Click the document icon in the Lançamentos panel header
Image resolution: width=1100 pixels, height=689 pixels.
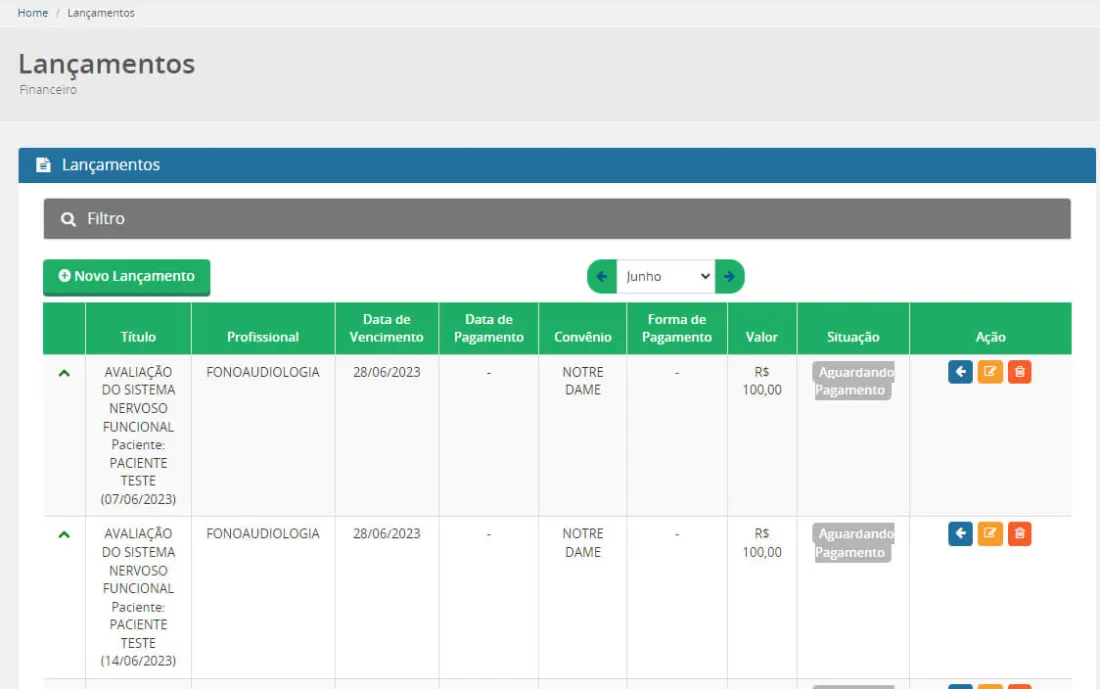(43, 165)
